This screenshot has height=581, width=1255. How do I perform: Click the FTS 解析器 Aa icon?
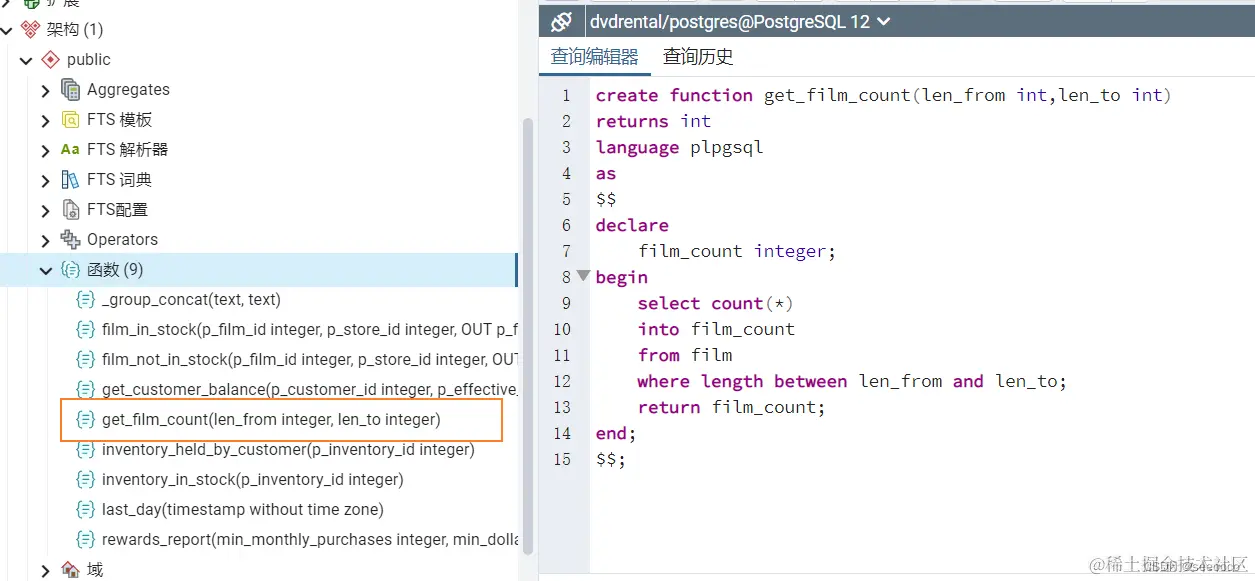70,150
